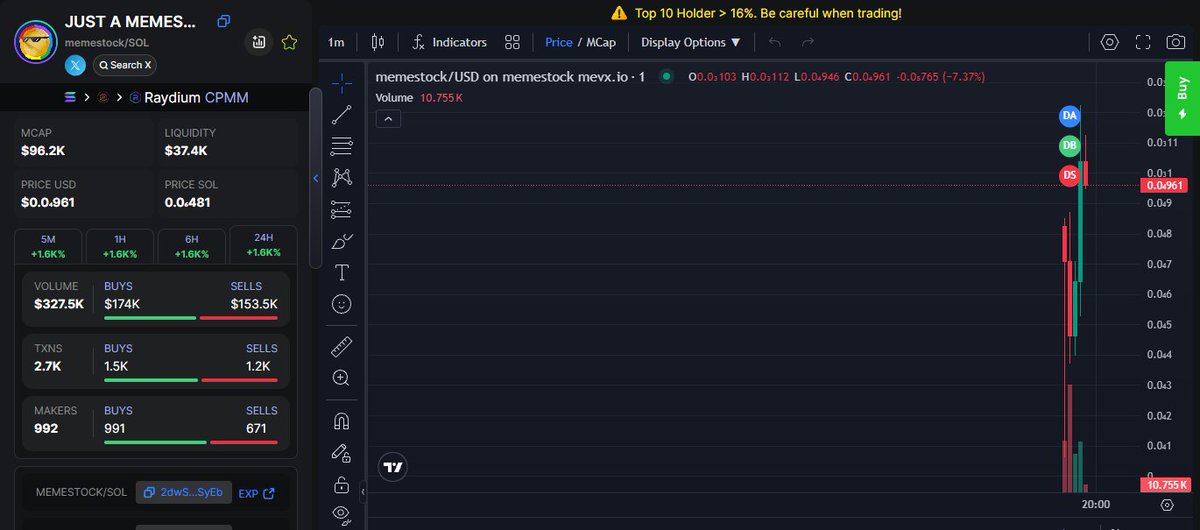The height and width of the screenshot is (530, 1200).
Task: Switch chart to Price mode
Action: [558, 42]
